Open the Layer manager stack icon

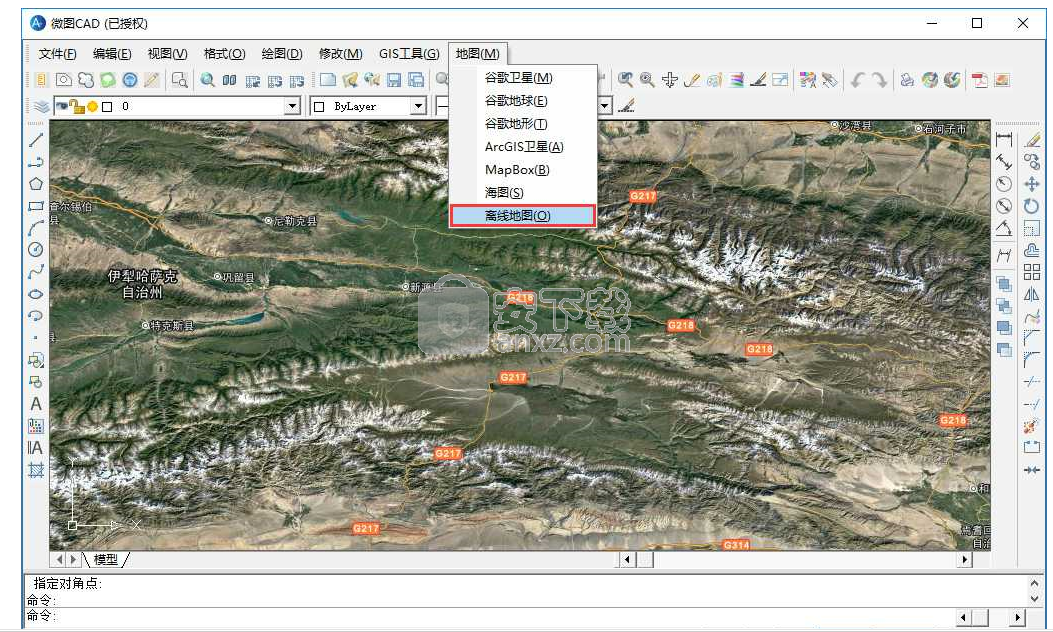41,106
